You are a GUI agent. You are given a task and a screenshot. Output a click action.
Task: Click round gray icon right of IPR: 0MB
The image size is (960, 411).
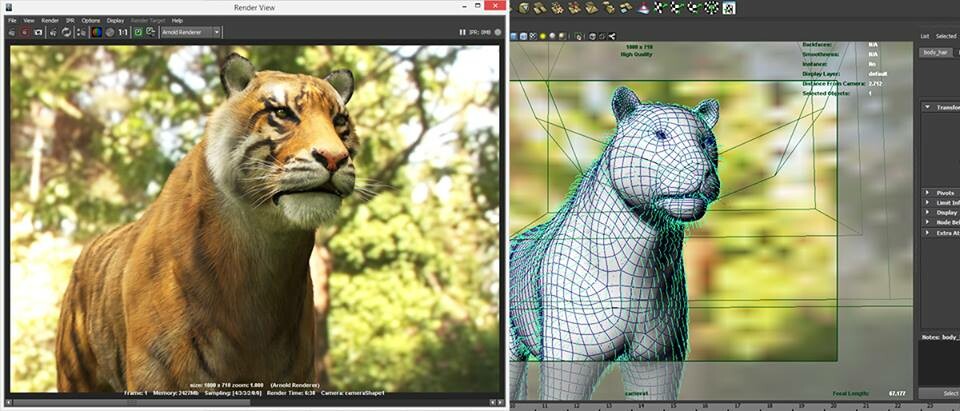[x=498, y=32]
